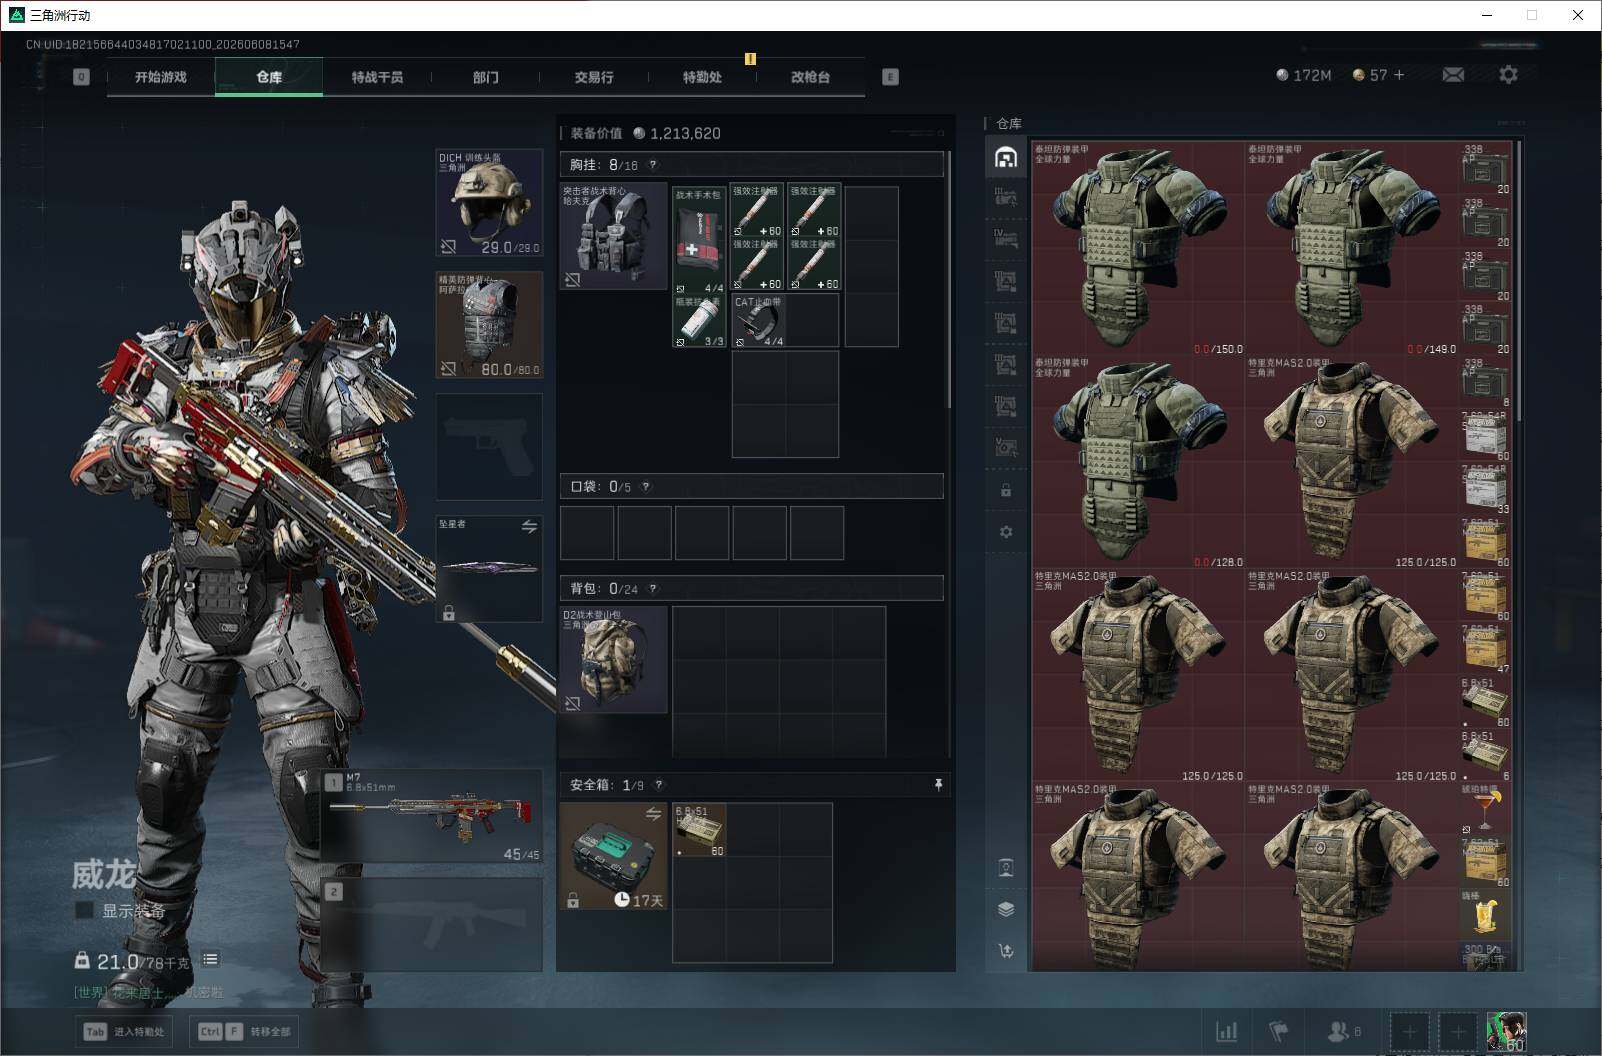Select the .338 AP ammo stack of 8
Screen dimensions: 1602x1056
pyautogui.click(x=1485, y=383)
